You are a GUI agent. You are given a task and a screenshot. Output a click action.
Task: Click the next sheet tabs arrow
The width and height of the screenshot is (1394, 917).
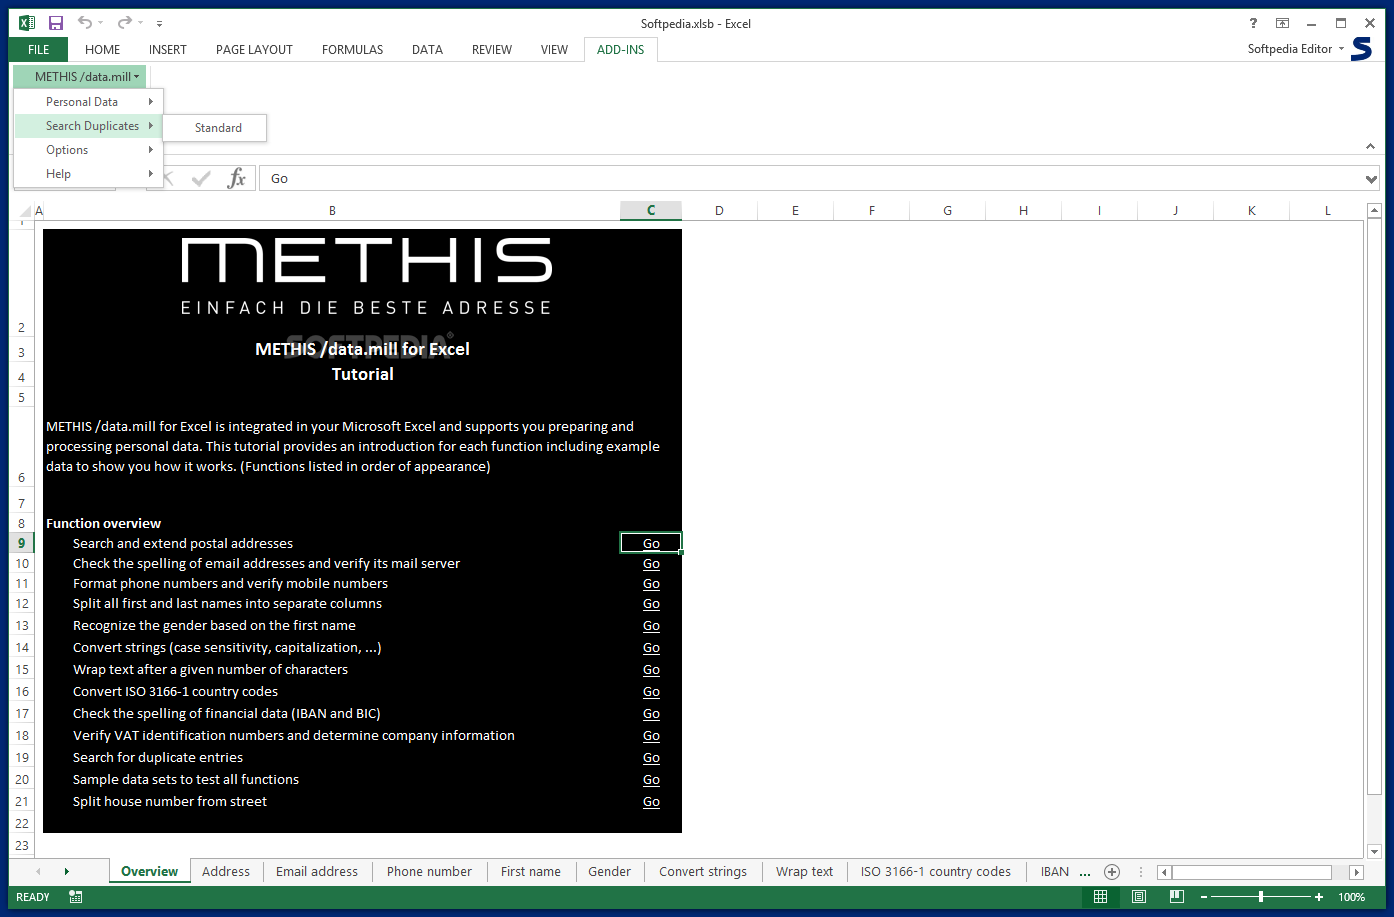click(x=67, y=872)
